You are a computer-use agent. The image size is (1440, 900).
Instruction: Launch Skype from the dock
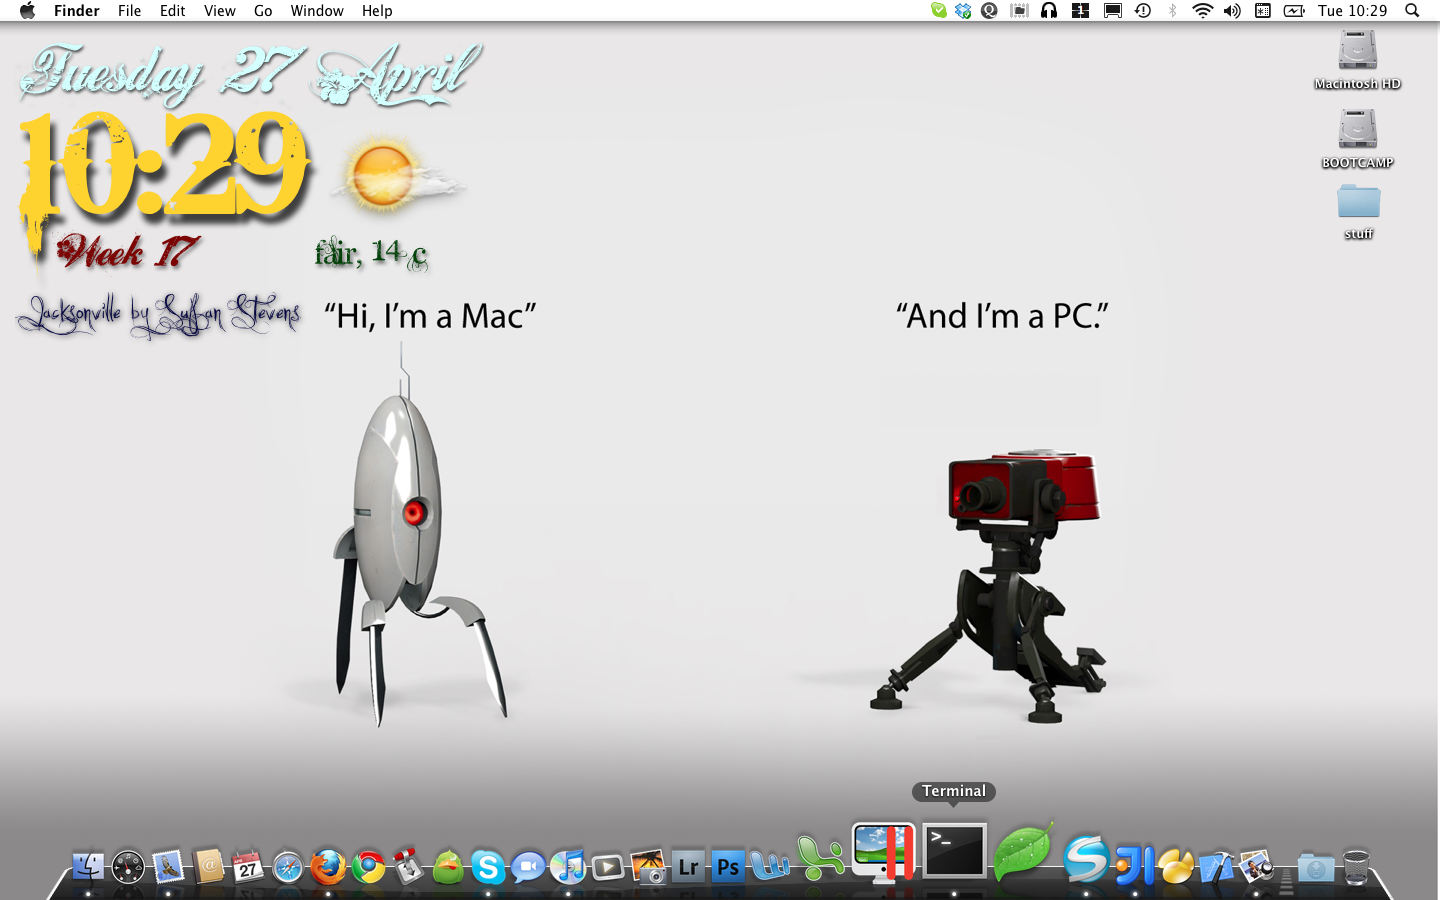tap(488, 867)
